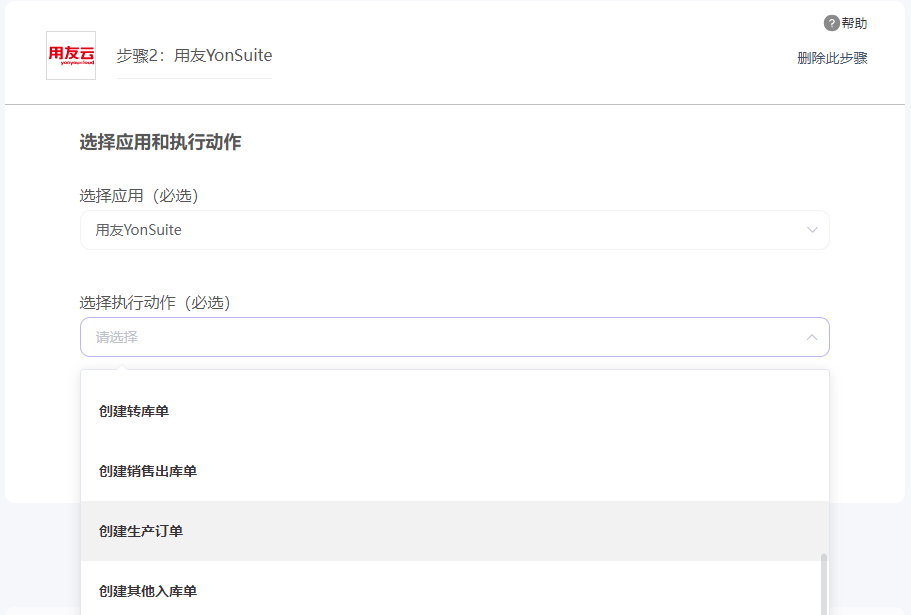This screenshot has width=911, height=615.
Task: Edit step title 步骤2：用友YonSuite
Action: point(194,56)
